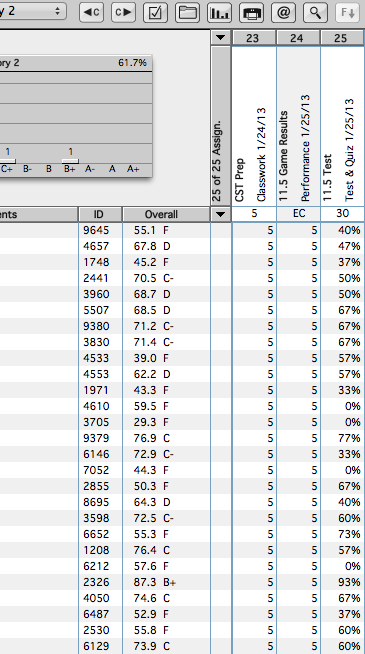Image resolution: width=365 pixels, height=654 pixels.
Task: Click overall grade 87.3 B+
Action: pyautogui.click(x=155, y=582)
